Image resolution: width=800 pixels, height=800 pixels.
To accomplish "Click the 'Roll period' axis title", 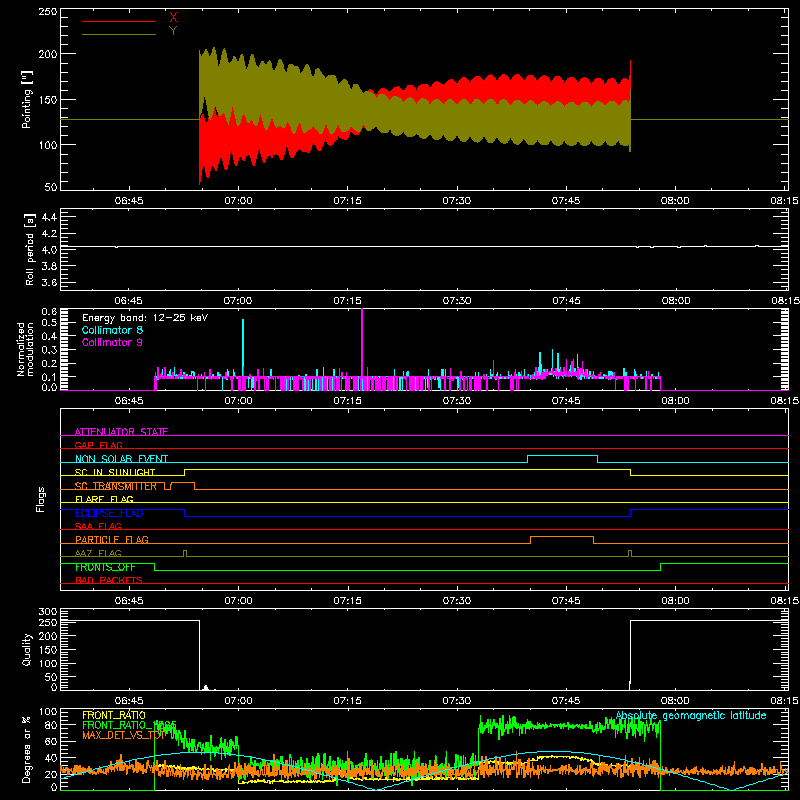I will coord(29,249).
